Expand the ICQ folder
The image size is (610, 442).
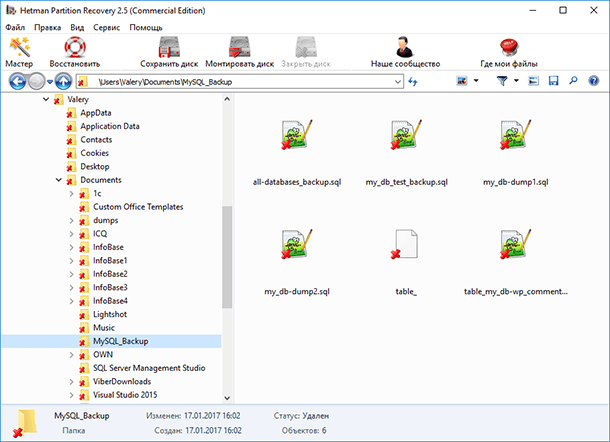pyautogui.click(x=72, y=234)
